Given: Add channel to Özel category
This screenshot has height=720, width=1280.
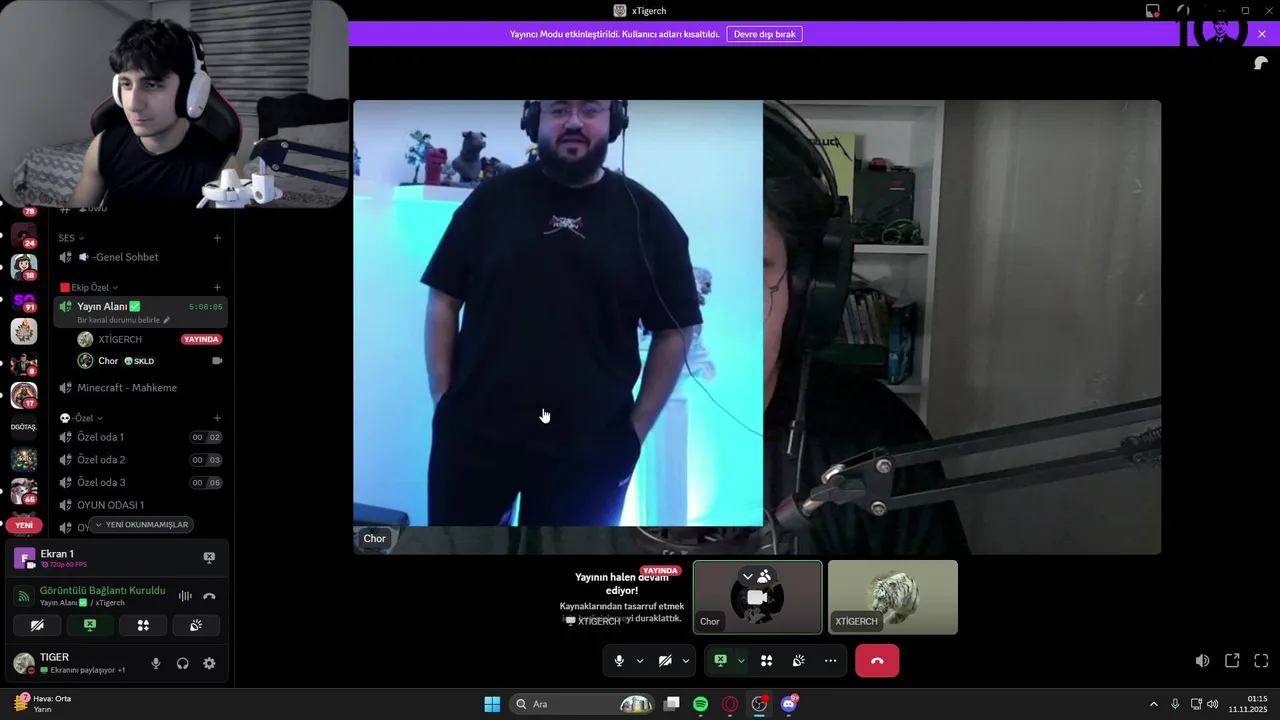Looking at the screenshot, I should tap(217, 418).
